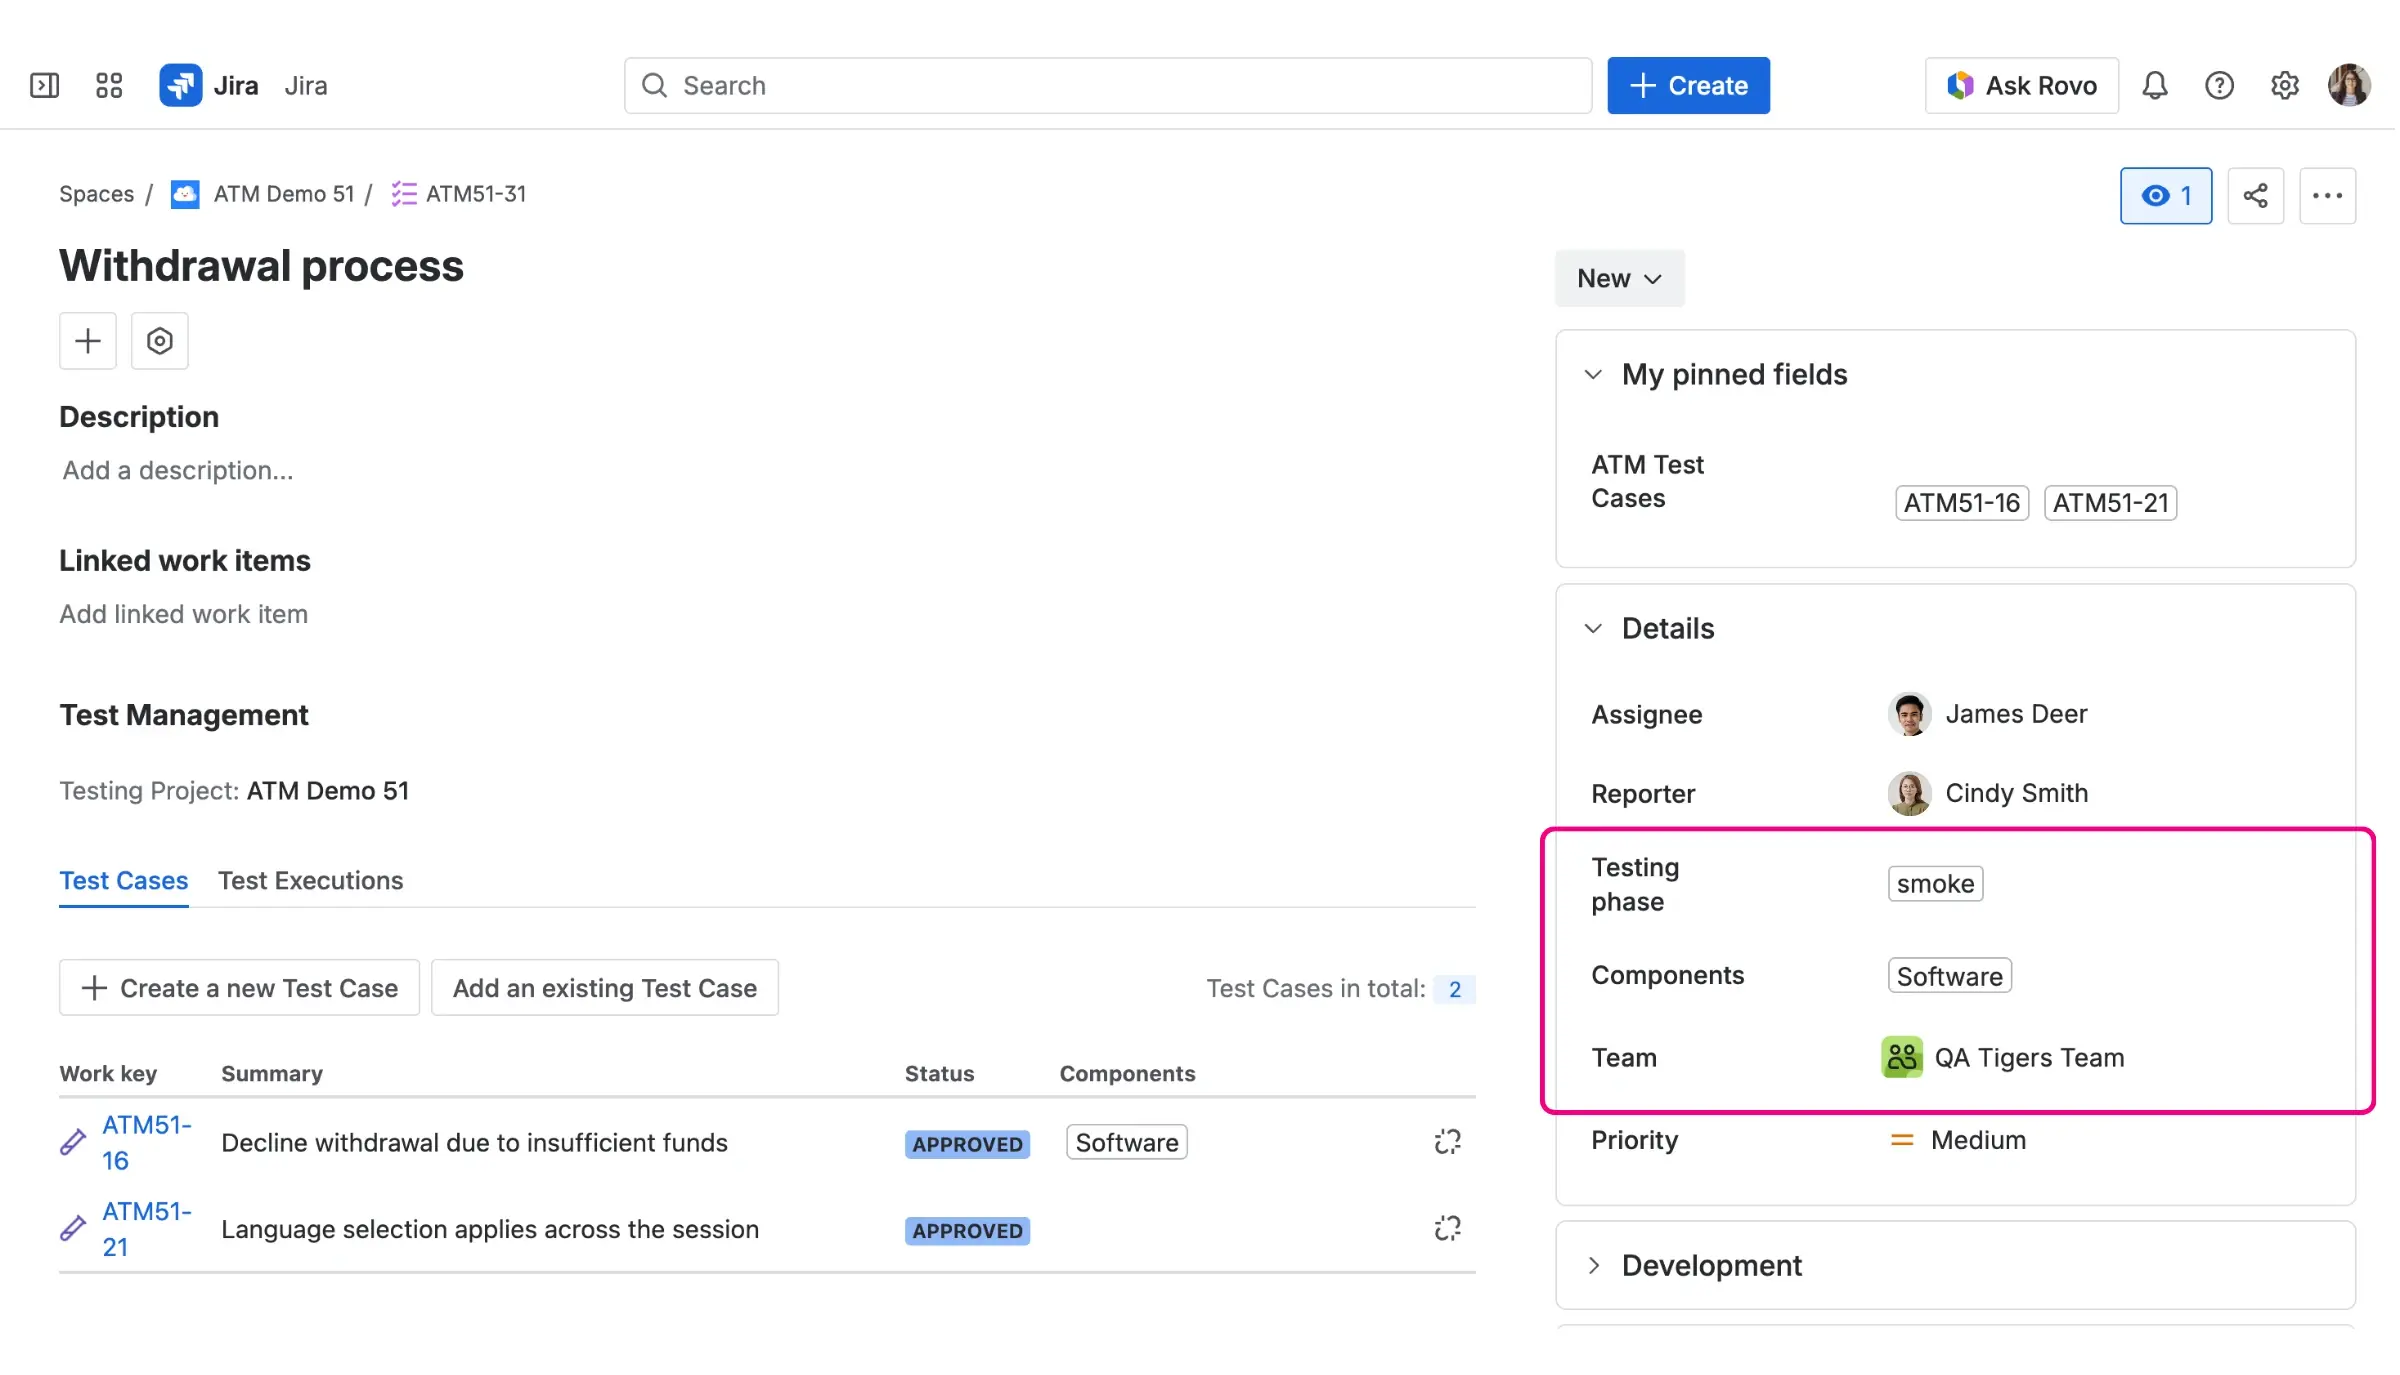Open the Ask Rovo assistant
The width and height of the screenshot is (2400, 1375).
[x=2020, y=85]
